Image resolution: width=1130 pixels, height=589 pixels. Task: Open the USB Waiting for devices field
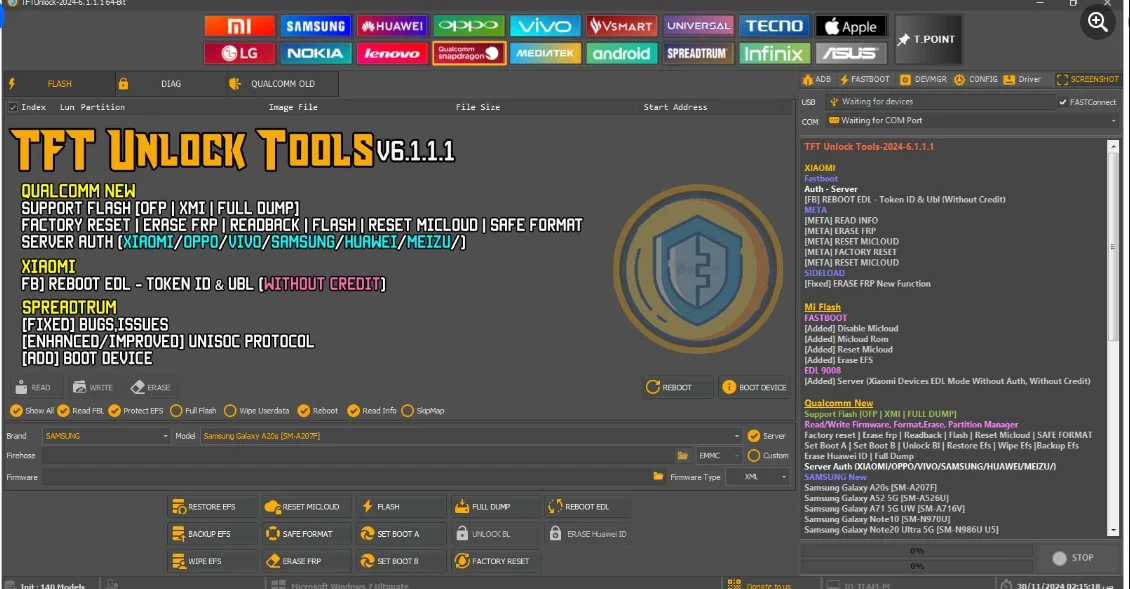point(940,102)
